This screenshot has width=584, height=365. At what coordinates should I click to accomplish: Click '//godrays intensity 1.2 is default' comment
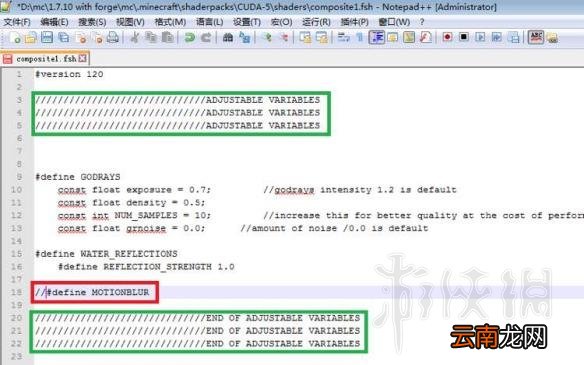coord(360,190)
